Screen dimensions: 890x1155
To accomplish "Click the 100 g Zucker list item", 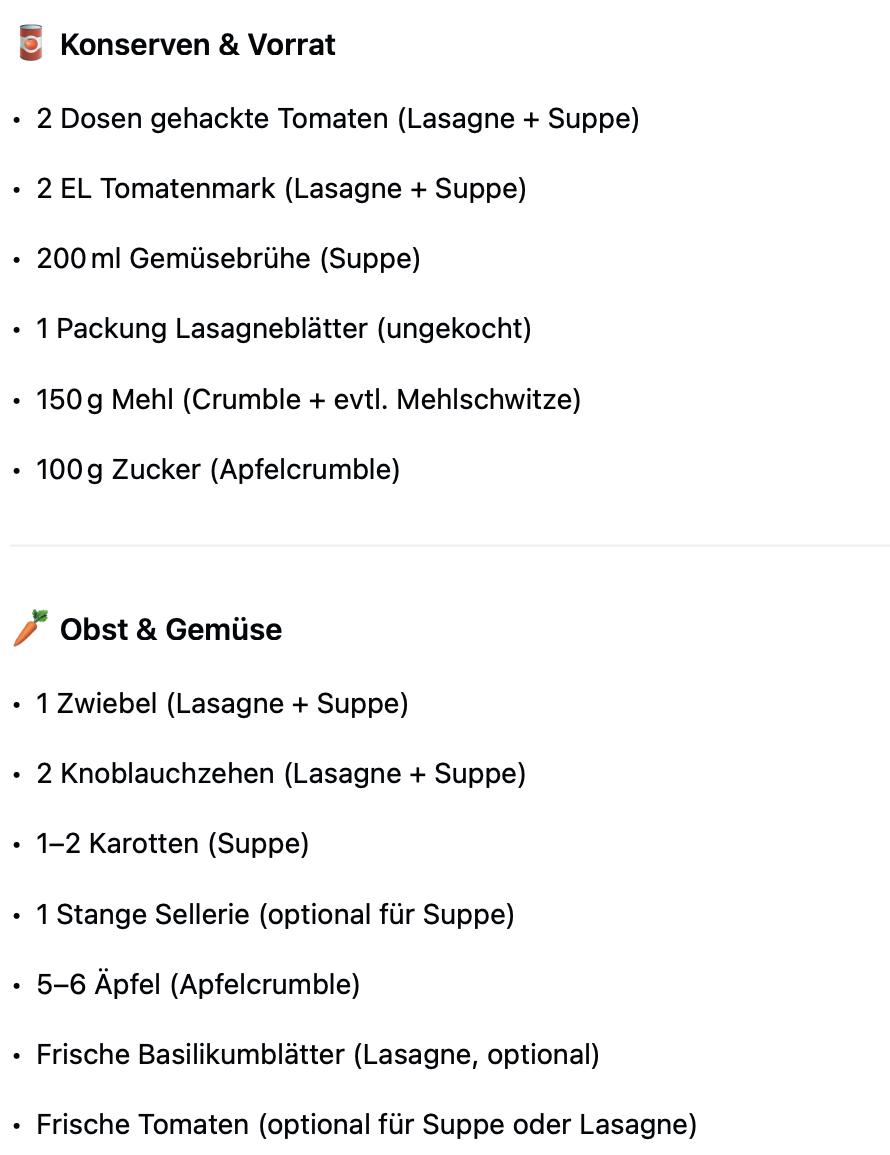I will coord(218,469).
